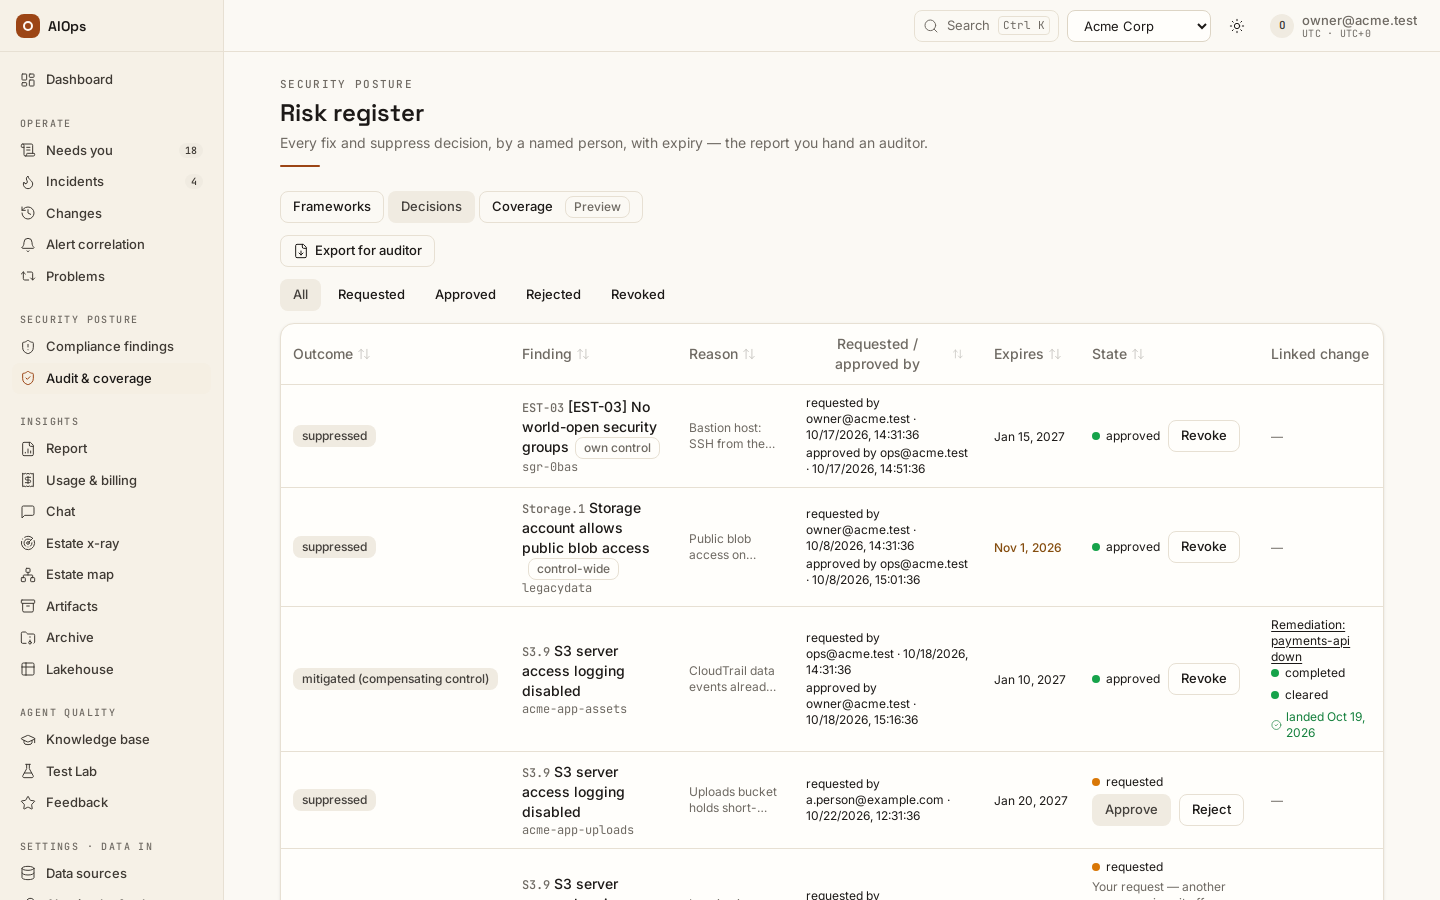The width and height of the screenshot is (1440, 900).
Task: Sort by Requested / approved by column
Action: (x=885, y=354)
